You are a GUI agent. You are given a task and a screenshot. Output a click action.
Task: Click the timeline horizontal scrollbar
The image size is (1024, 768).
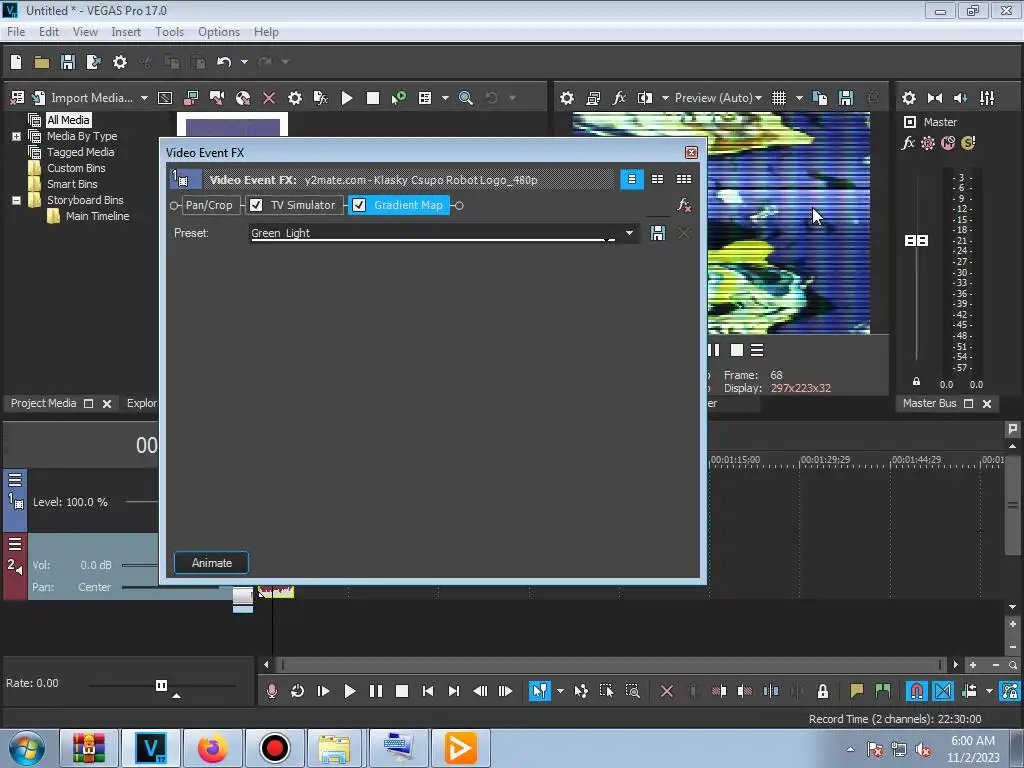tap(611, 665)
